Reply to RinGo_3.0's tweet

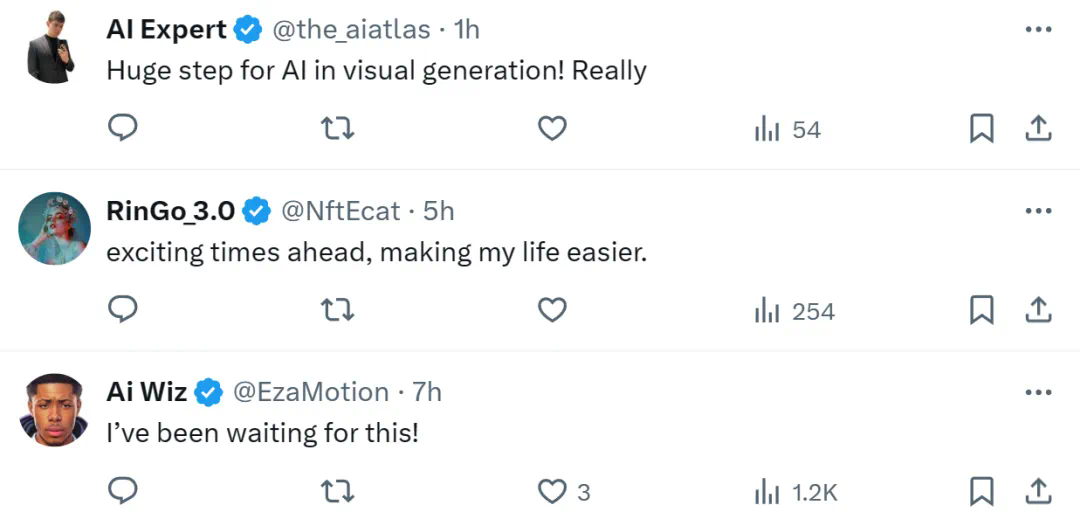pyautogui.click(x=122, y=311)
